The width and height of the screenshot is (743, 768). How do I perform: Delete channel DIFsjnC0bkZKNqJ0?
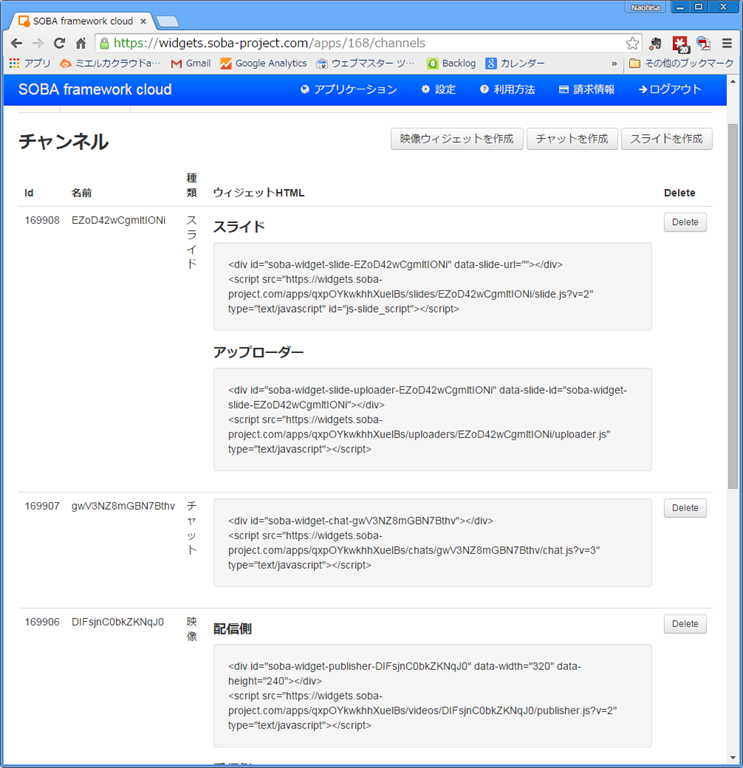tap(685, 624)
